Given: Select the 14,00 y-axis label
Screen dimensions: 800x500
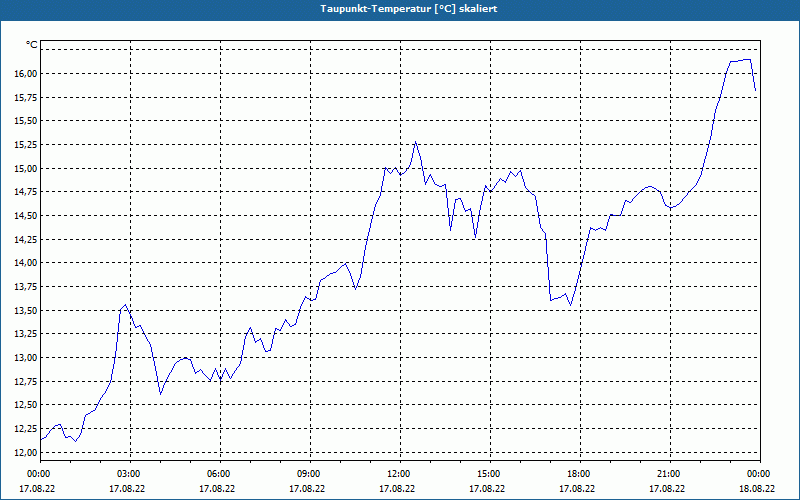Looking at the screenshot, I should pos(27,263).
